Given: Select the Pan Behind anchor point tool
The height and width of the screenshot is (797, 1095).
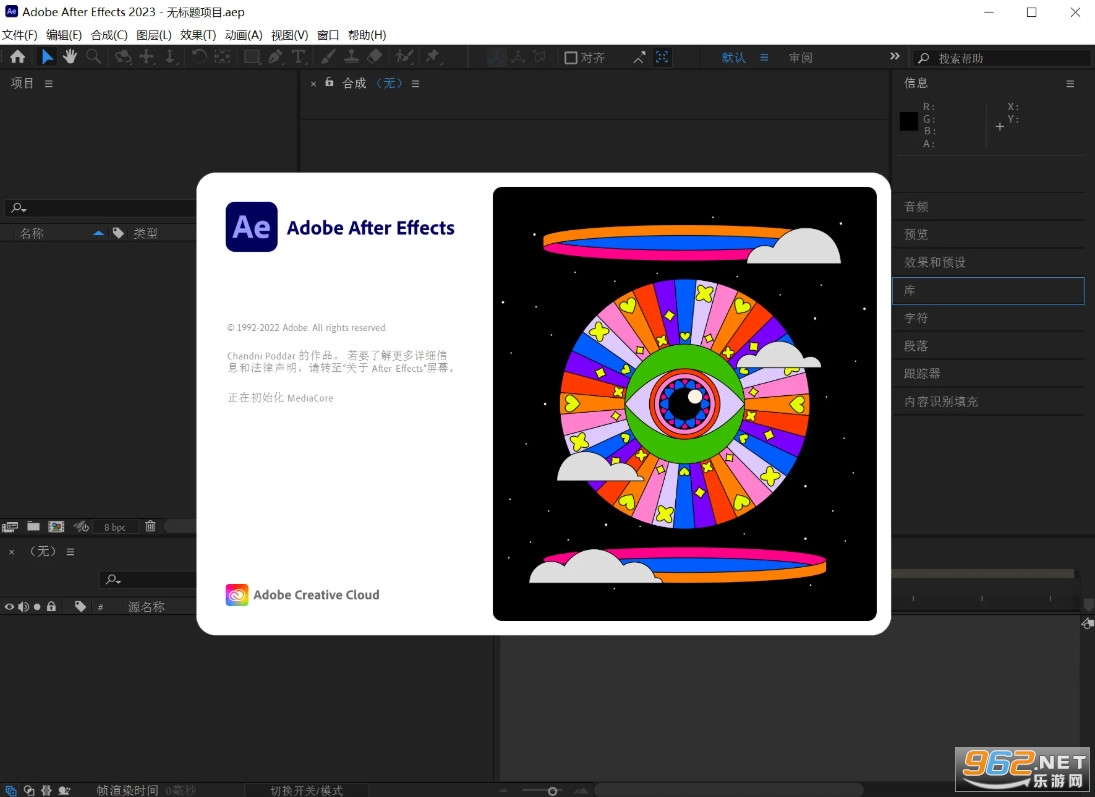Looking at the screenshot, I should click(222, 57).
